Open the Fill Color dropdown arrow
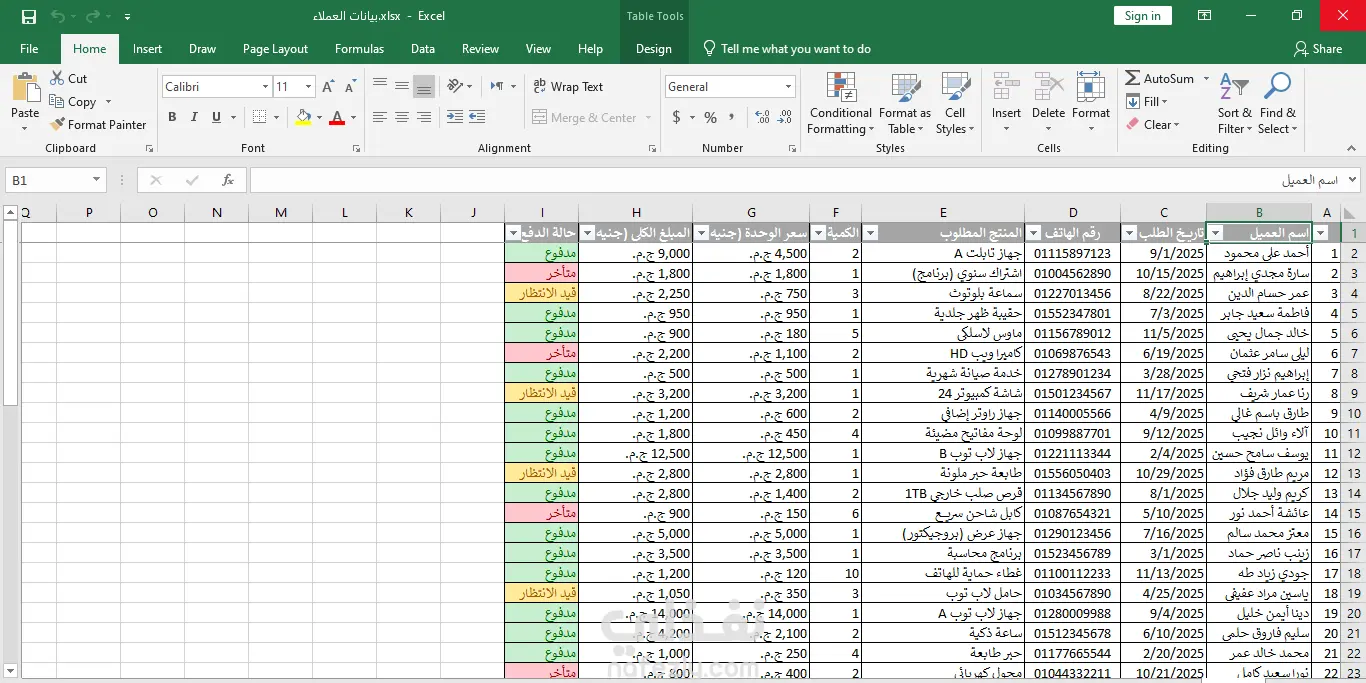Image resolution: width=1366 pixels, height=683 pixels. point(319,117)
